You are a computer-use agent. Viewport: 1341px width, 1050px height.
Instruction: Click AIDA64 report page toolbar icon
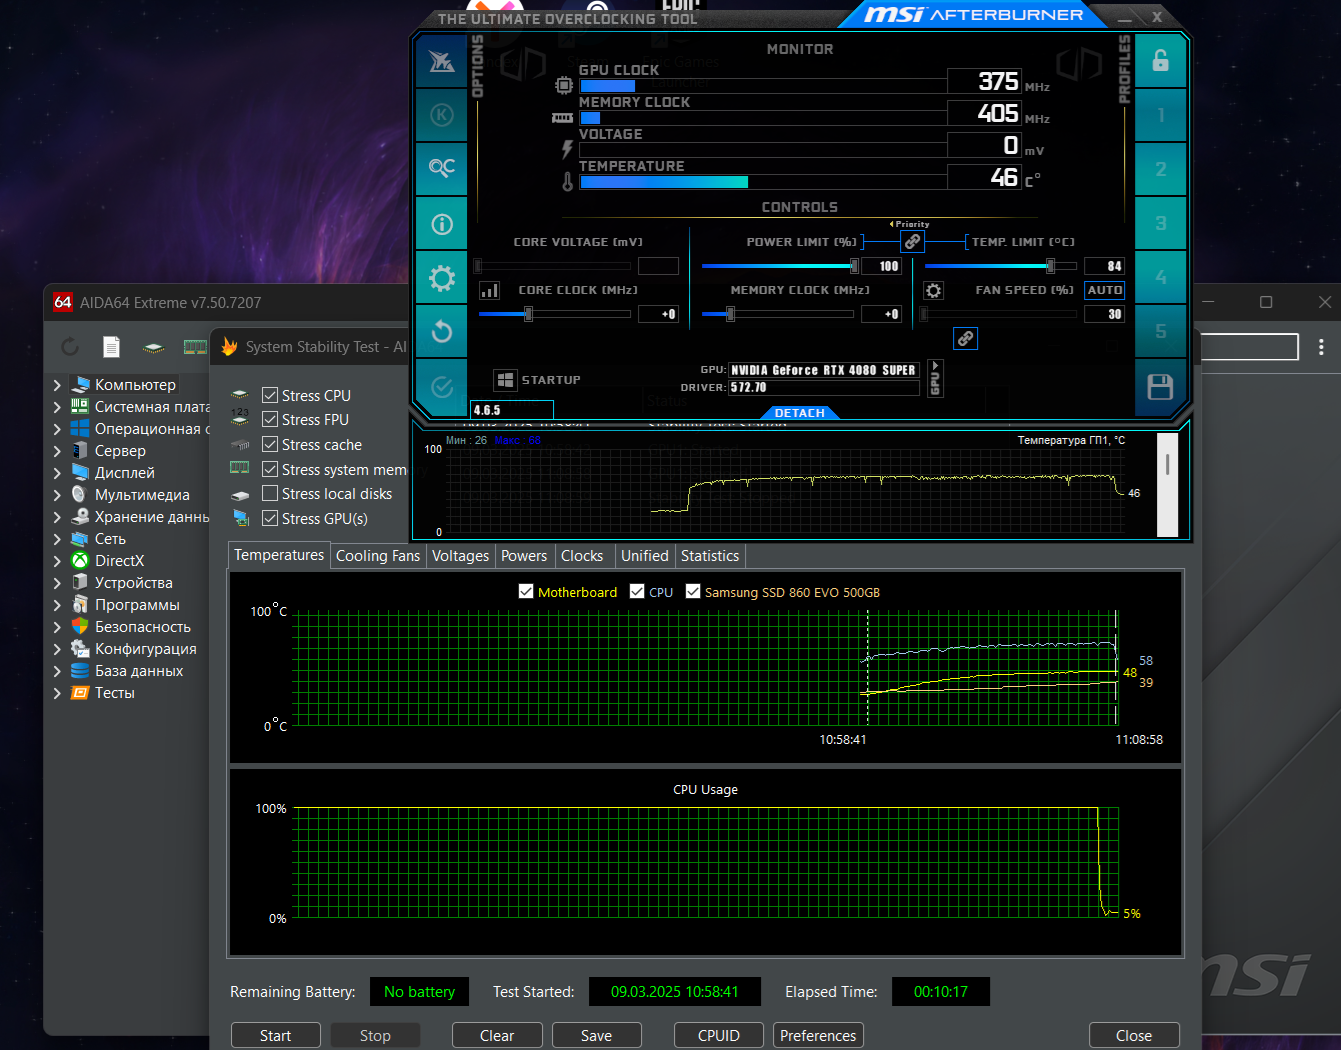point(111,347)
